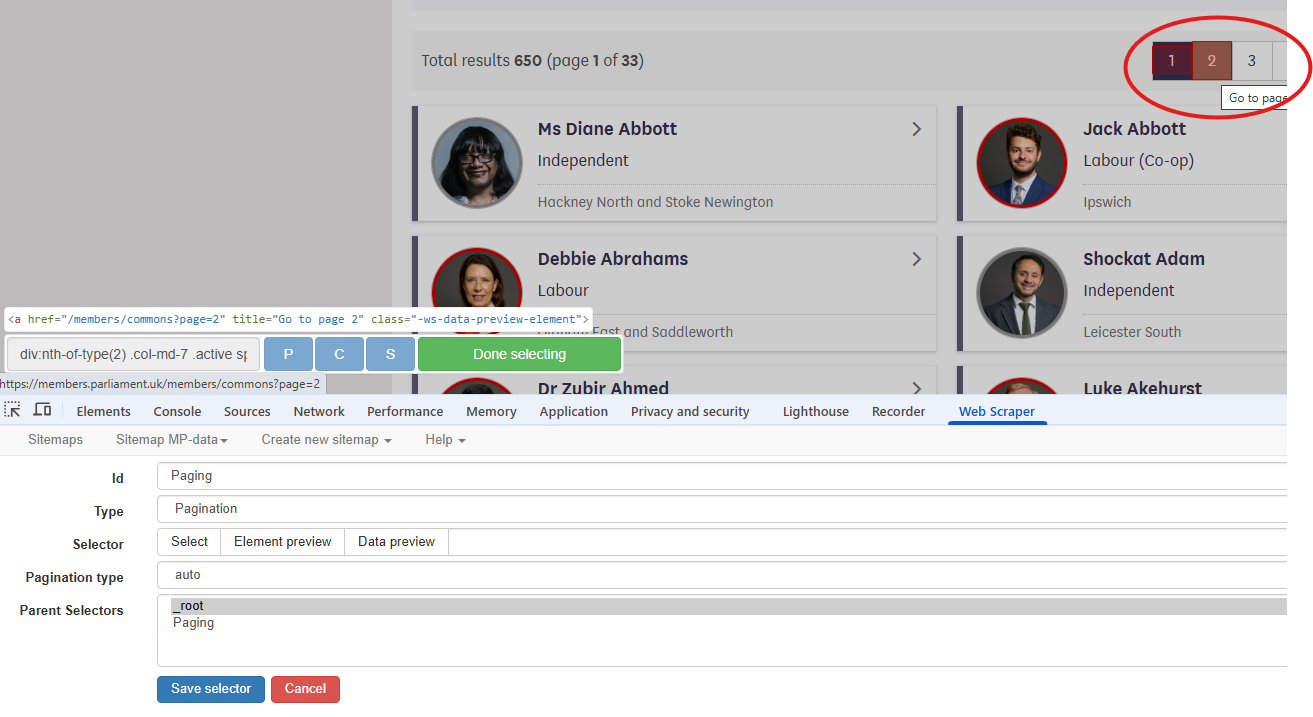Go to results page 3
The height and width of the screenshot is (717, 1313).
[x=1251, y=60]
